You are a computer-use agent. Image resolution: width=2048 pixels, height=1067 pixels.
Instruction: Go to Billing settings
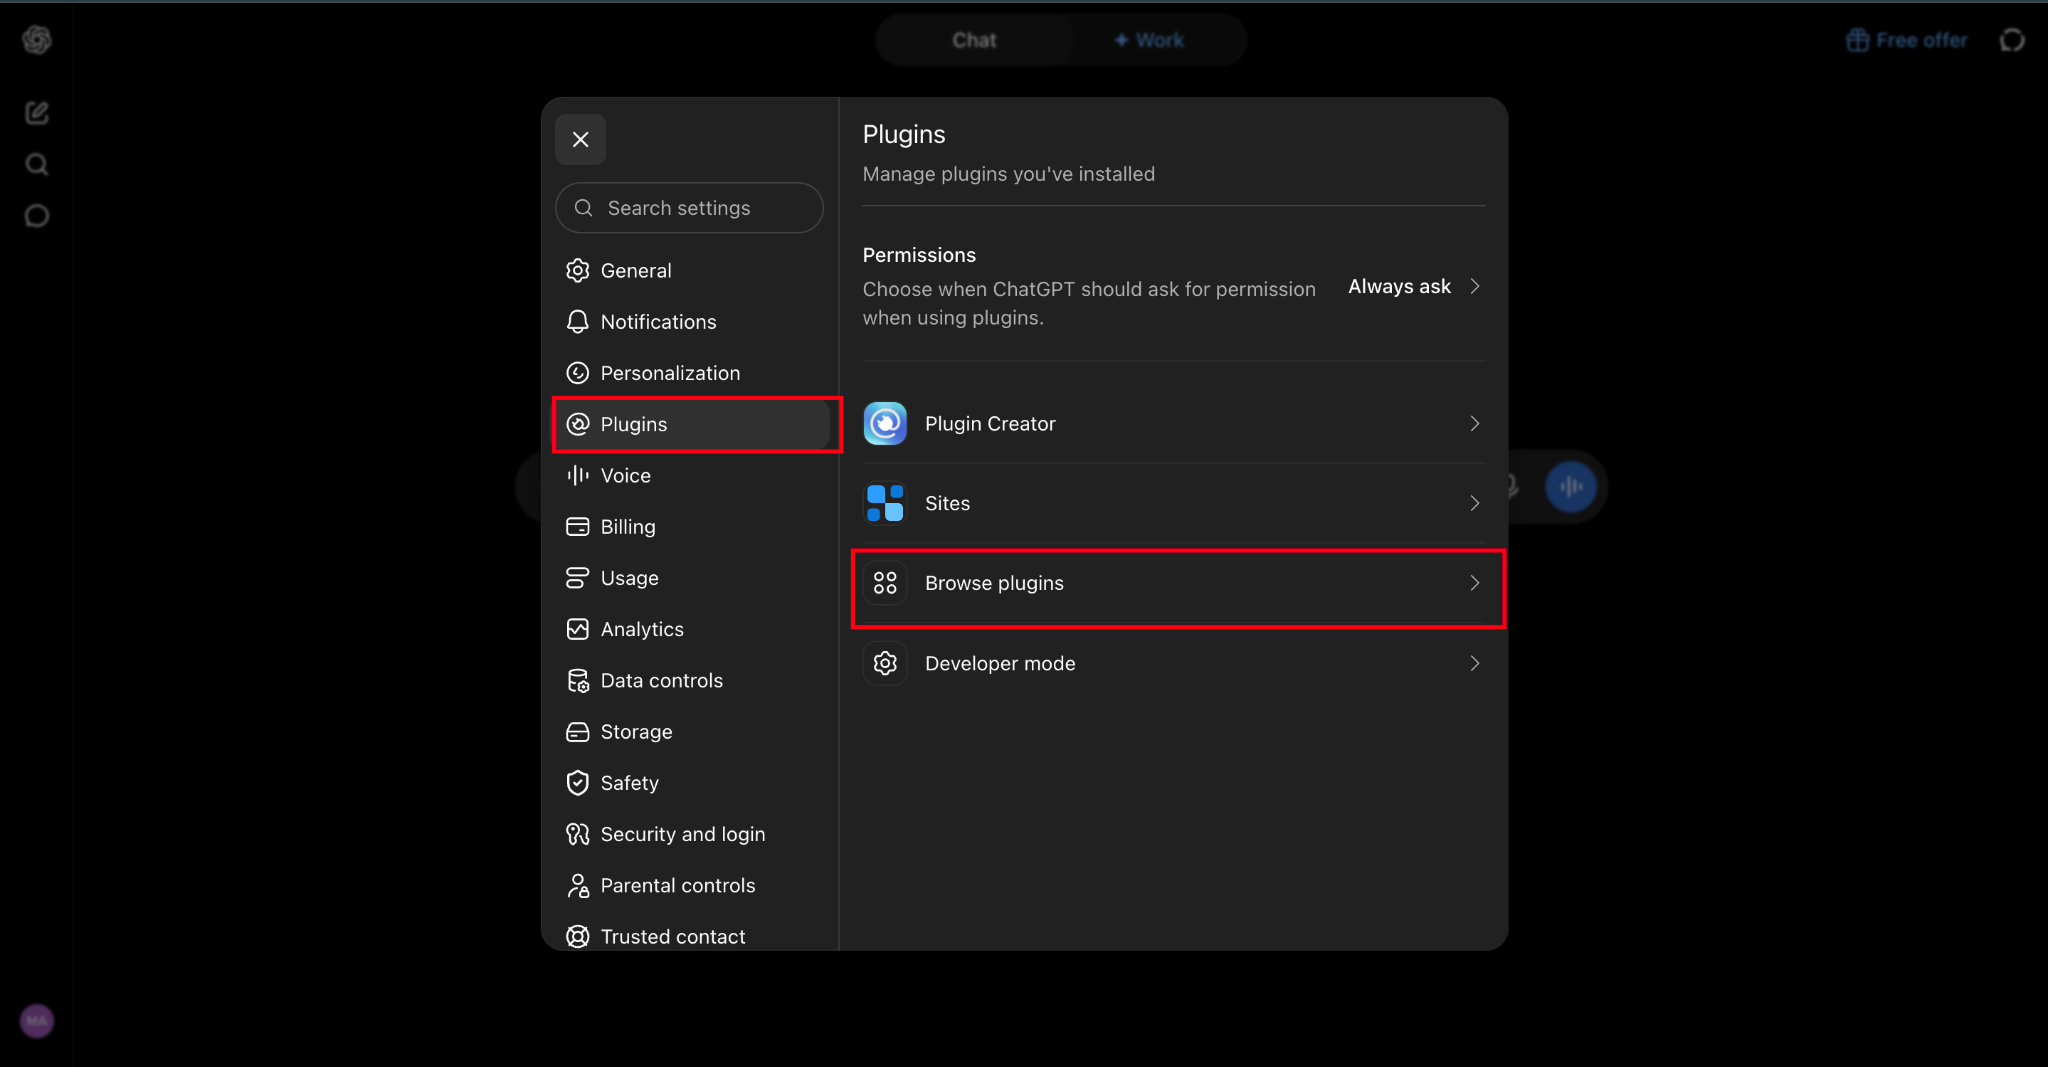(691, 527)
